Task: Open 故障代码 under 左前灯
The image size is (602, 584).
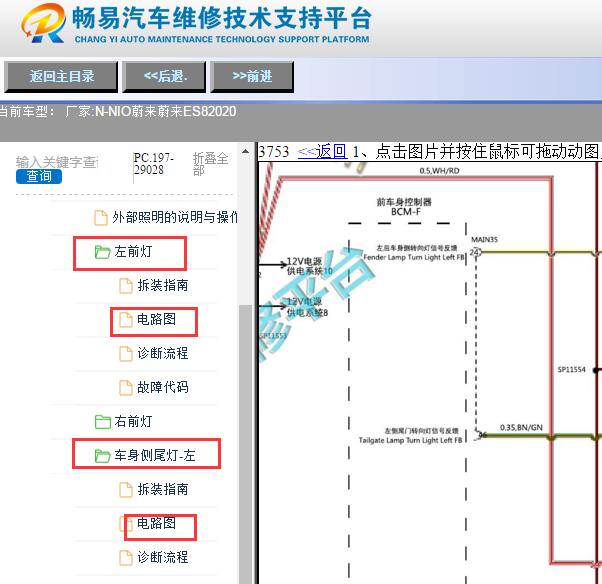Action: [x=163, y=387]
